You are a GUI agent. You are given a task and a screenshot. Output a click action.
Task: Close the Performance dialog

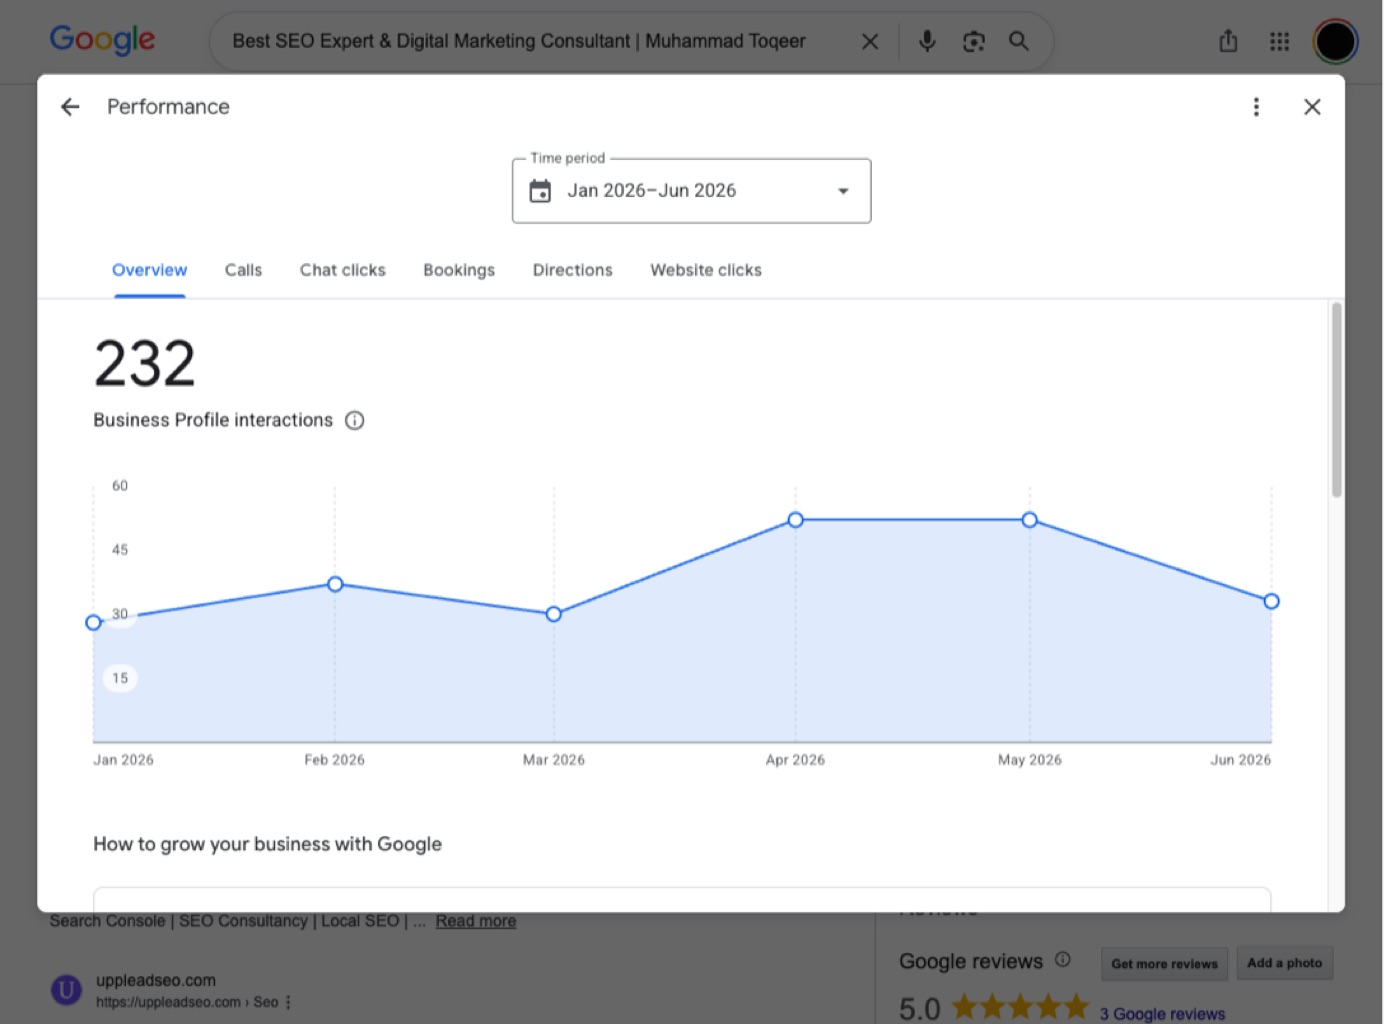tap(1312, 107)
